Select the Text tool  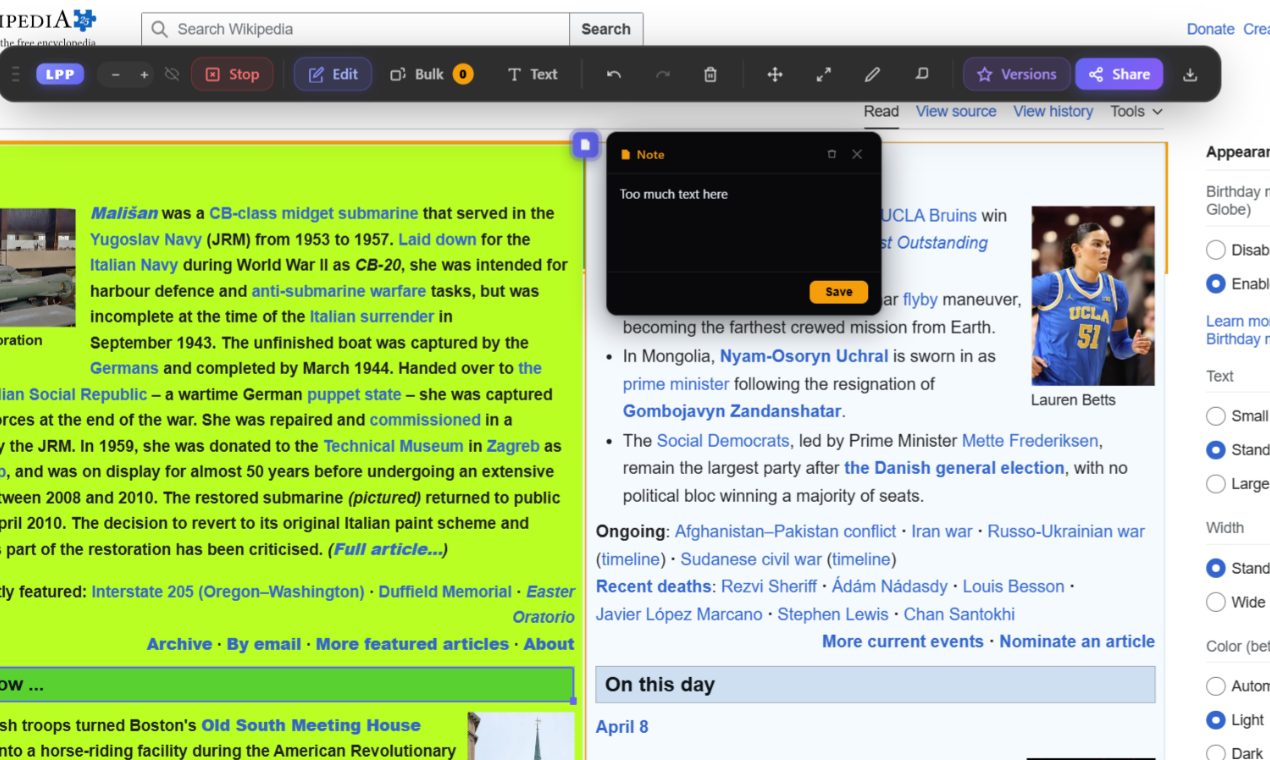(532, 74)
